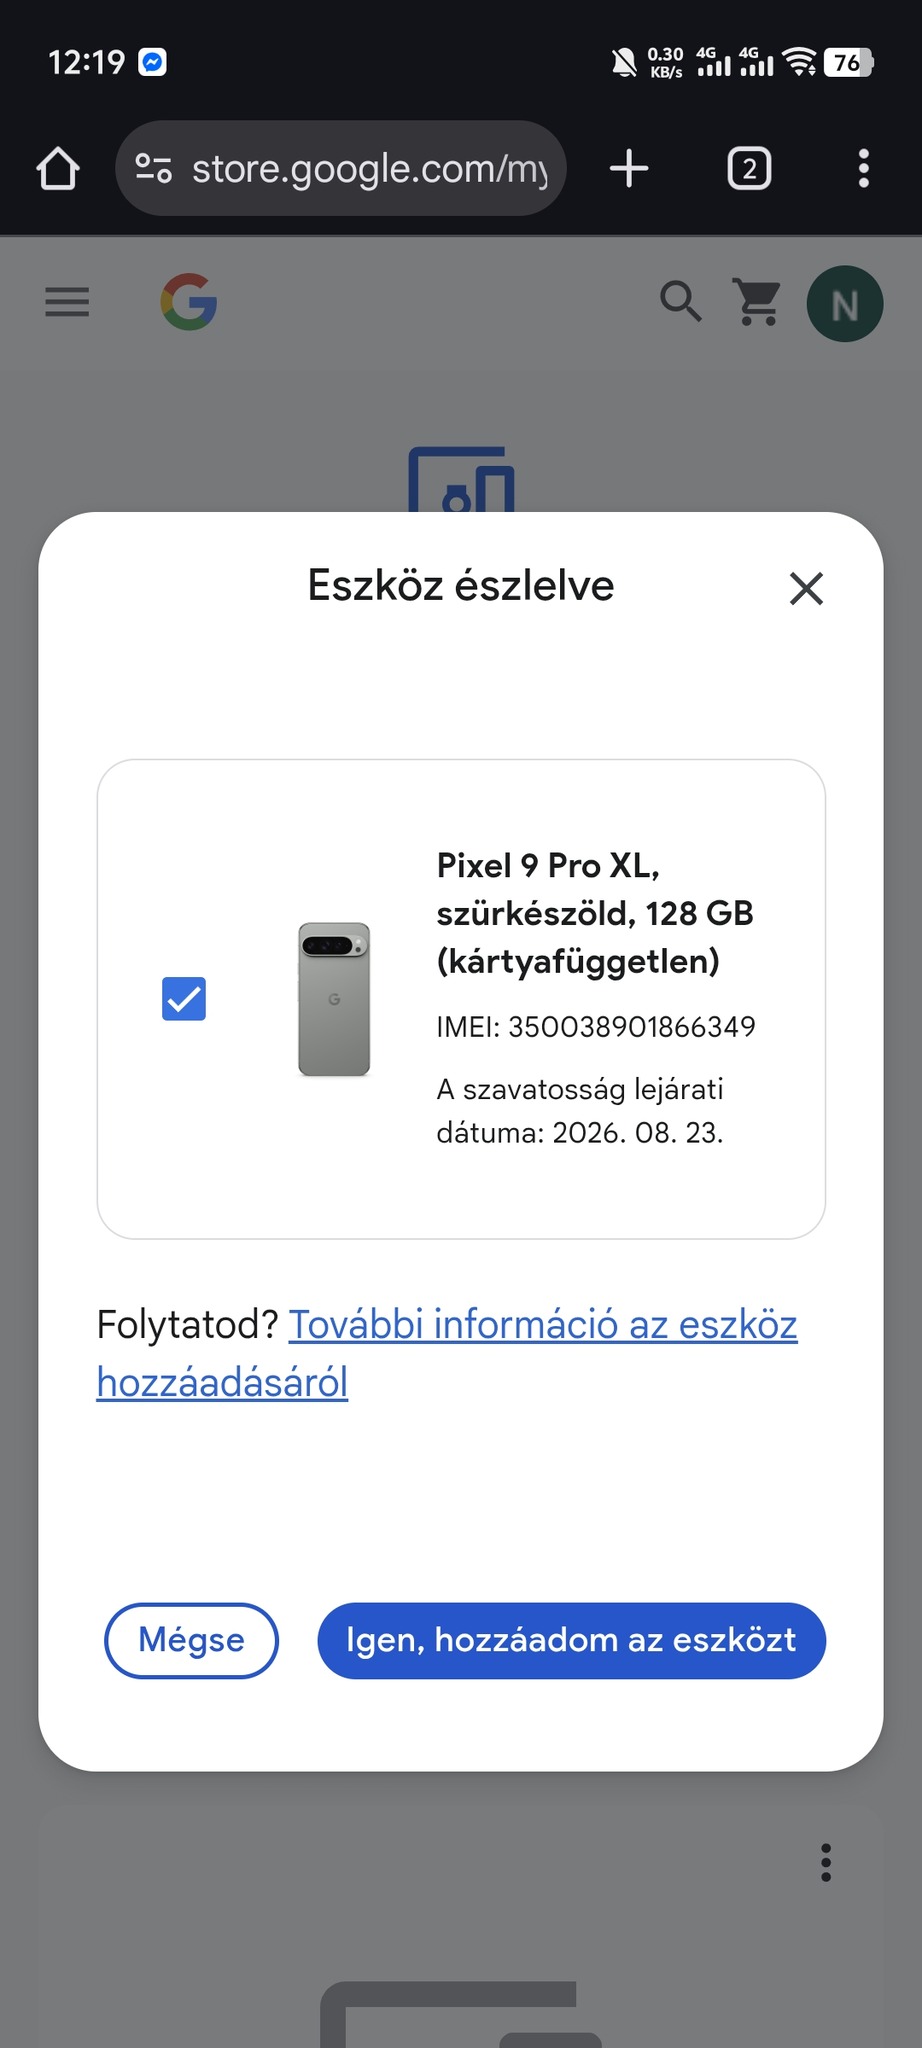Open the tab switcher showing 2 tabs
The width and height of the screenshot is (922, 2048).
[749, 168]
